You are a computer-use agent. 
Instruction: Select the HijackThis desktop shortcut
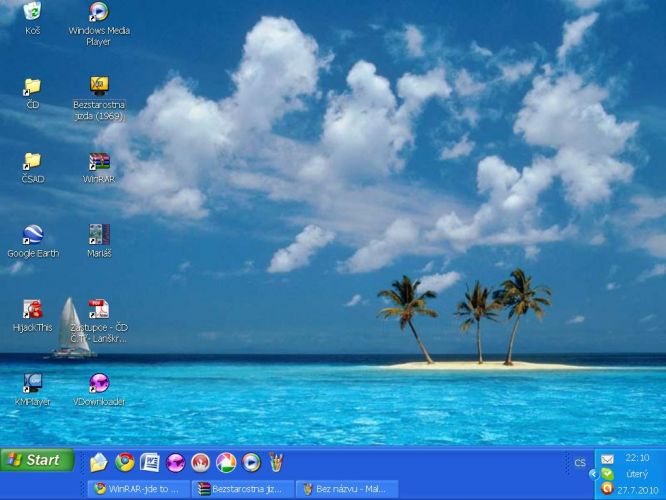coord(32,316)
